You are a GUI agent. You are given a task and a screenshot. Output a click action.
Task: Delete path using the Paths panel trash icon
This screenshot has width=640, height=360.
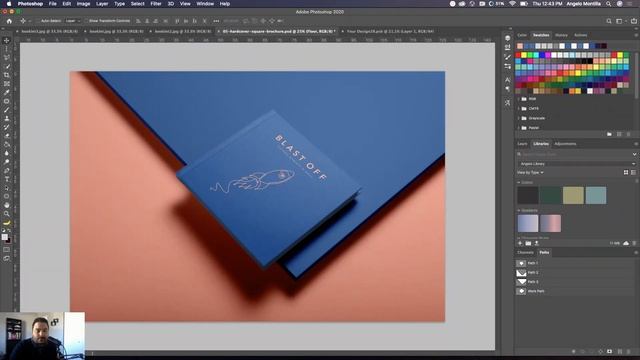tap(629, 351)
